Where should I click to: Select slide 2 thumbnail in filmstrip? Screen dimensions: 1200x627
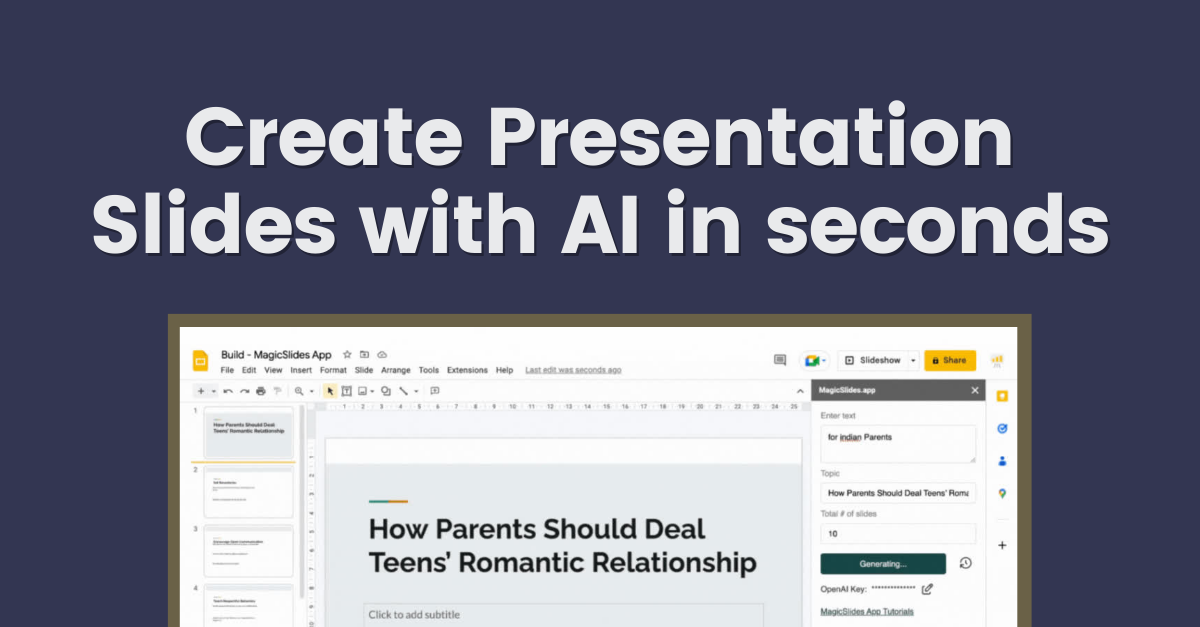point(248,494)
